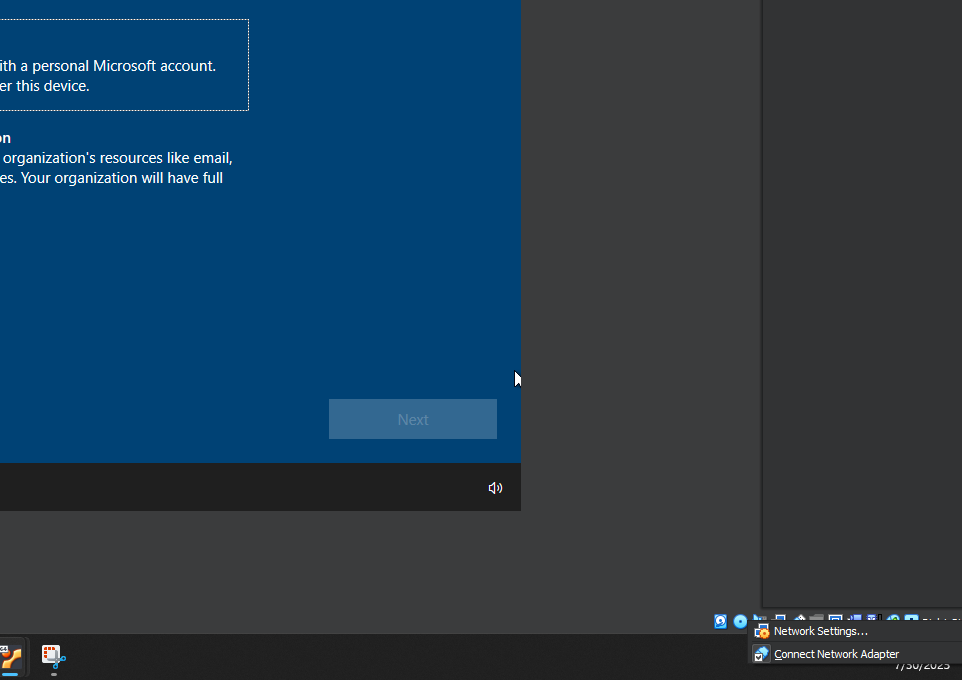Click the shared folders status icon
This screenshot has width=962, height=680.
tap(817, 620)
